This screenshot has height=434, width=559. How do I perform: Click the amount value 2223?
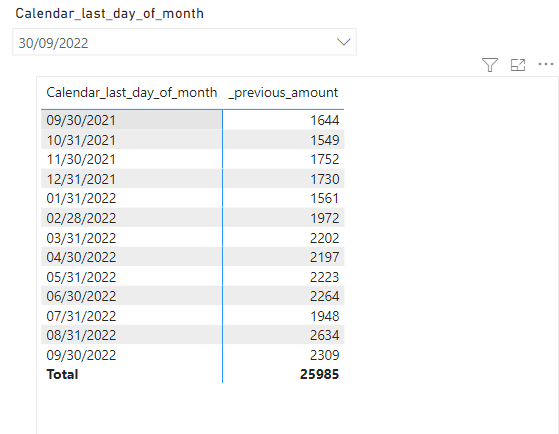click(x=324, y=277)
